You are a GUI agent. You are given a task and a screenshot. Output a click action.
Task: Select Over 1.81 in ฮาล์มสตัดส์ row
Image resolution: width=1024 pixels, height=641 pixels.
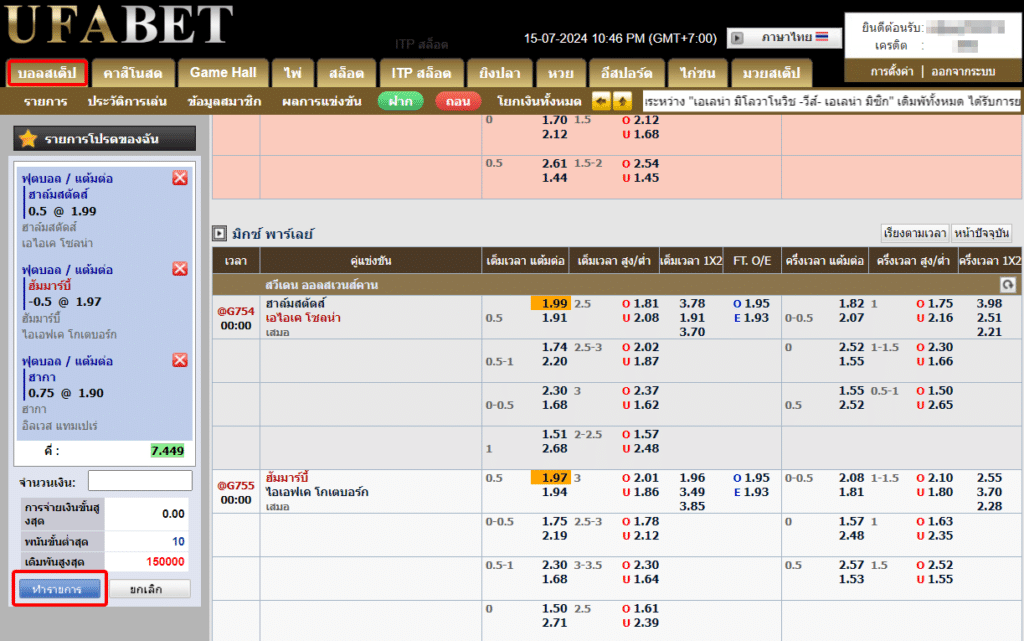(641, 304)
